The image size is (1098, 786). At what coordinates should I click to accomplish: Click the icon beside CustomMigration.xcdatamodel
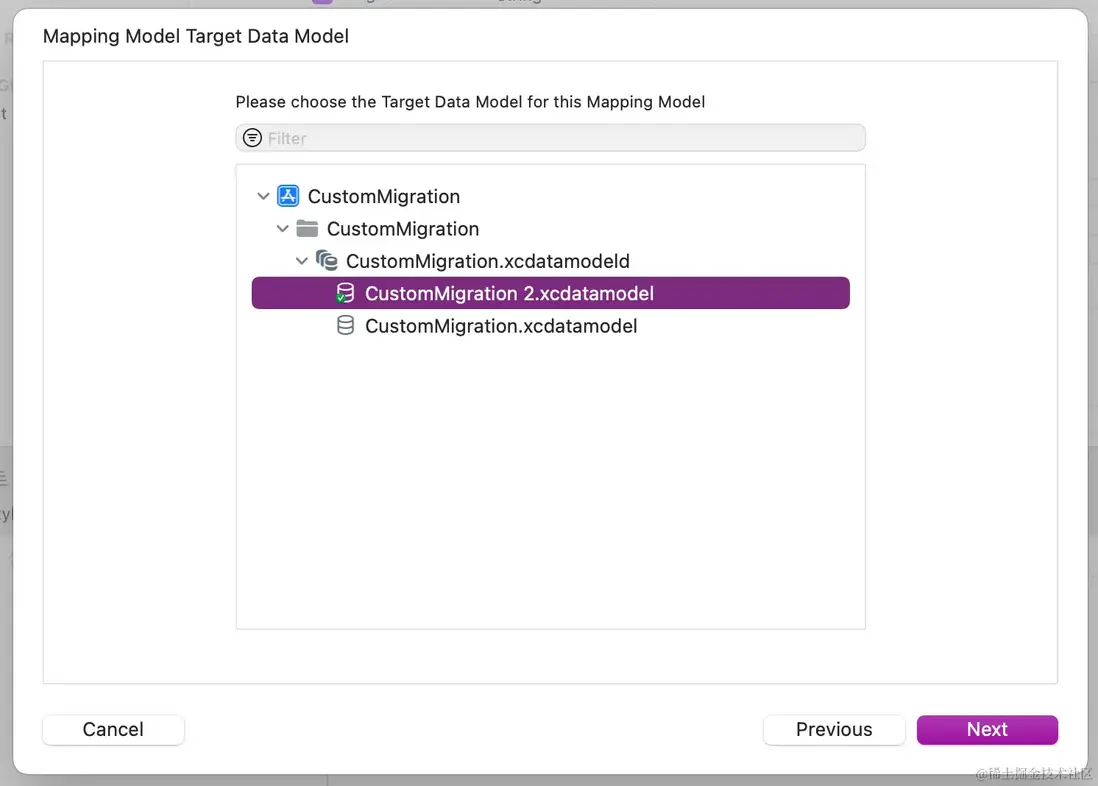tap(345, 326)
